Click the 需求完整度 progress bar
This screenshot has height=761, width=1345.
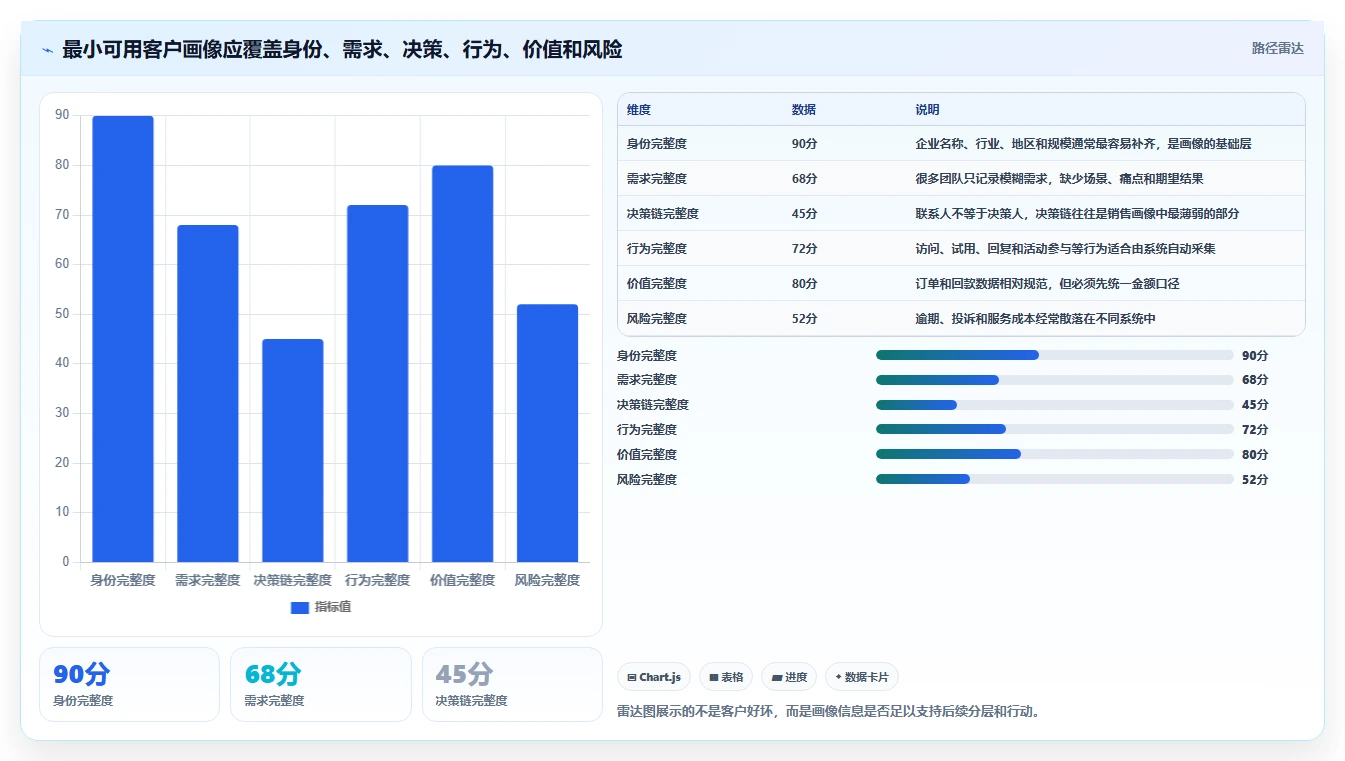pos(1054,380)
